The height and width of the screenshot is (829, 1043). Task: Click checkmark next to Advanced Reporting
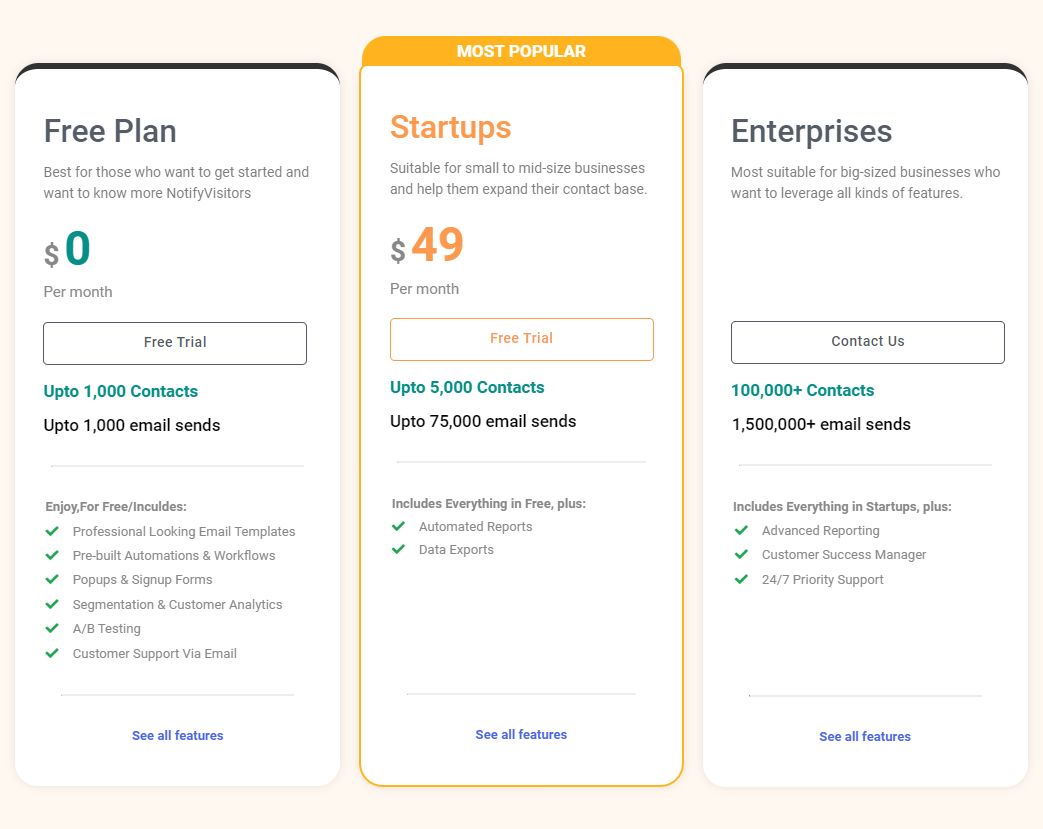tap(741, 530)
